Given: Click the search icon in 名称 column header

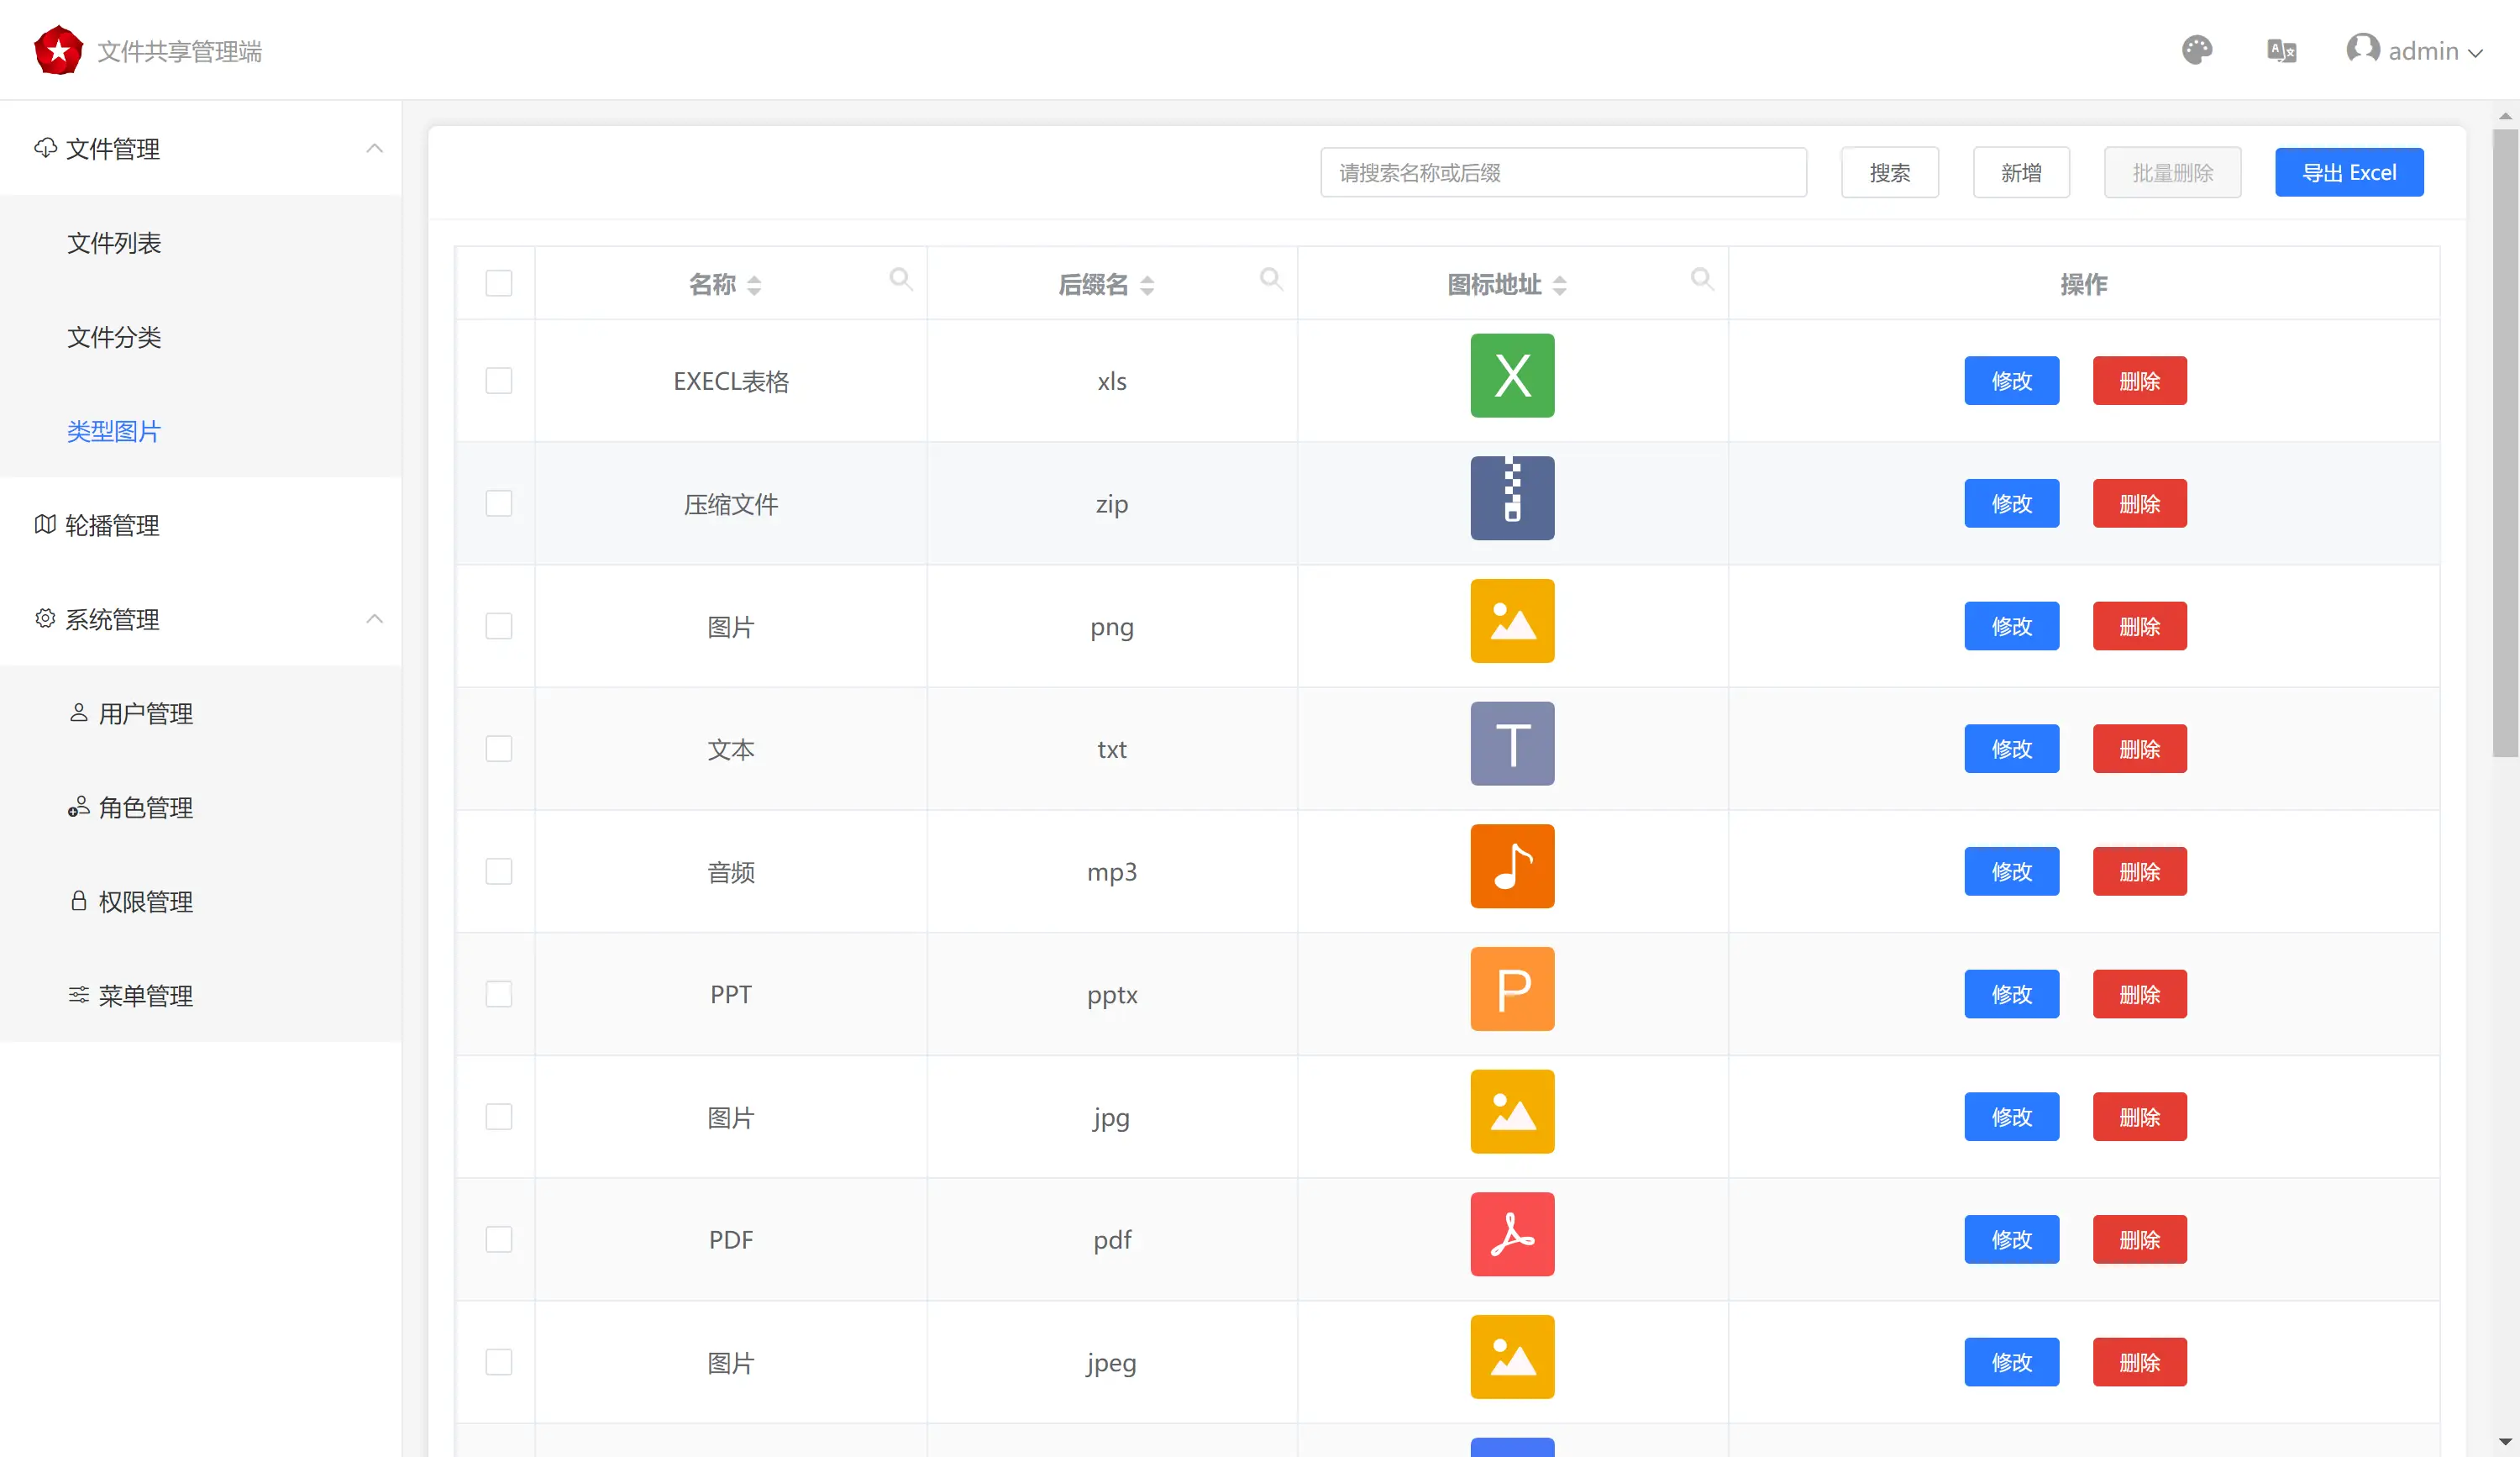Looking at the screenshot, I should click(901, 279).
